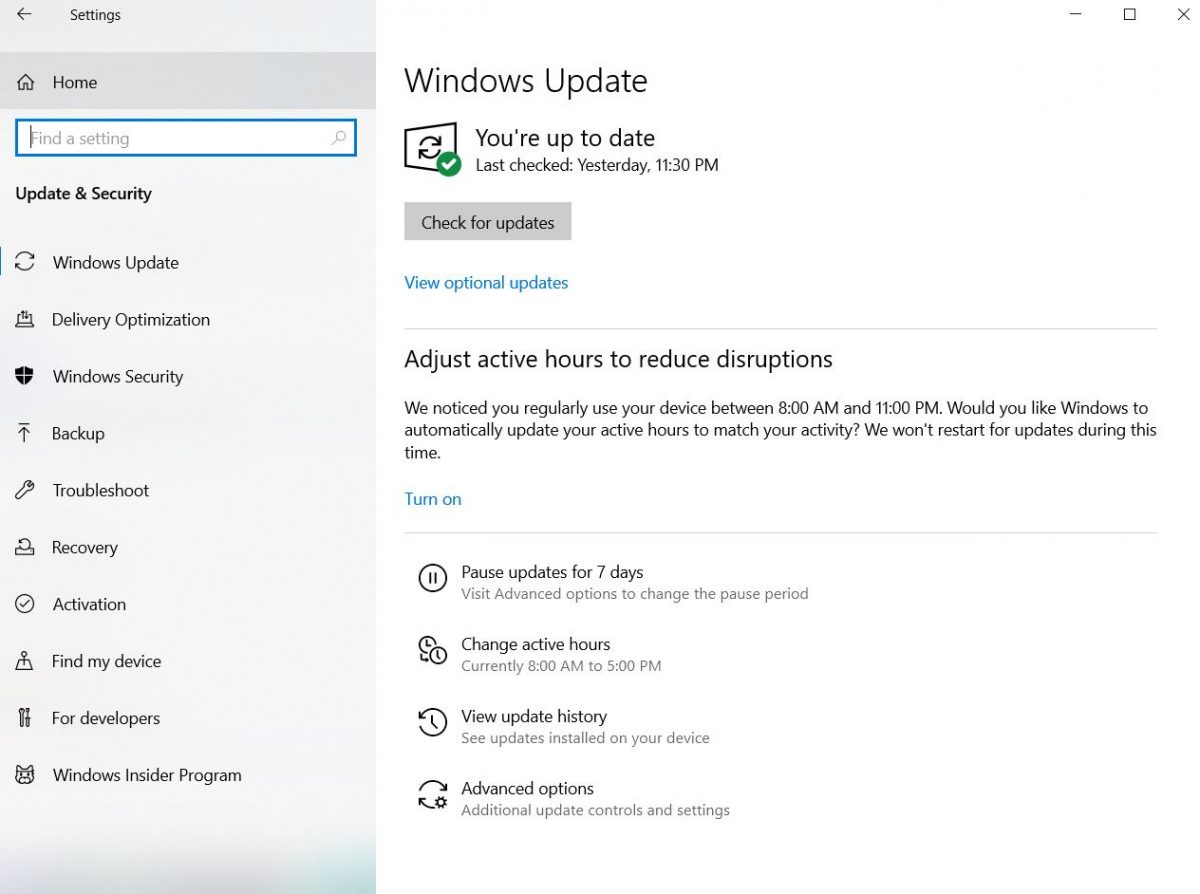The height and width of the screenshot is (894, 1200).
Task: Click Turn on for automatic active hours
Action: [433, 498]
